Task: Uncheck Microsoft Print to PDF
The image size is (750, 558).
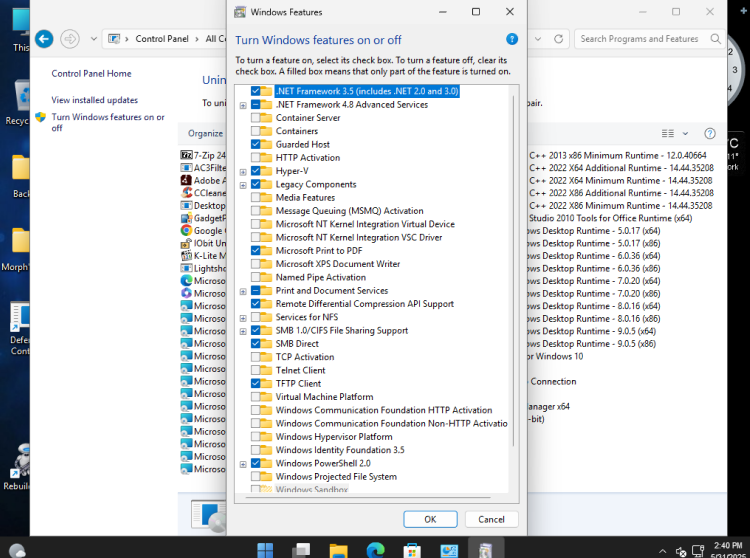Action: point(255,251)
